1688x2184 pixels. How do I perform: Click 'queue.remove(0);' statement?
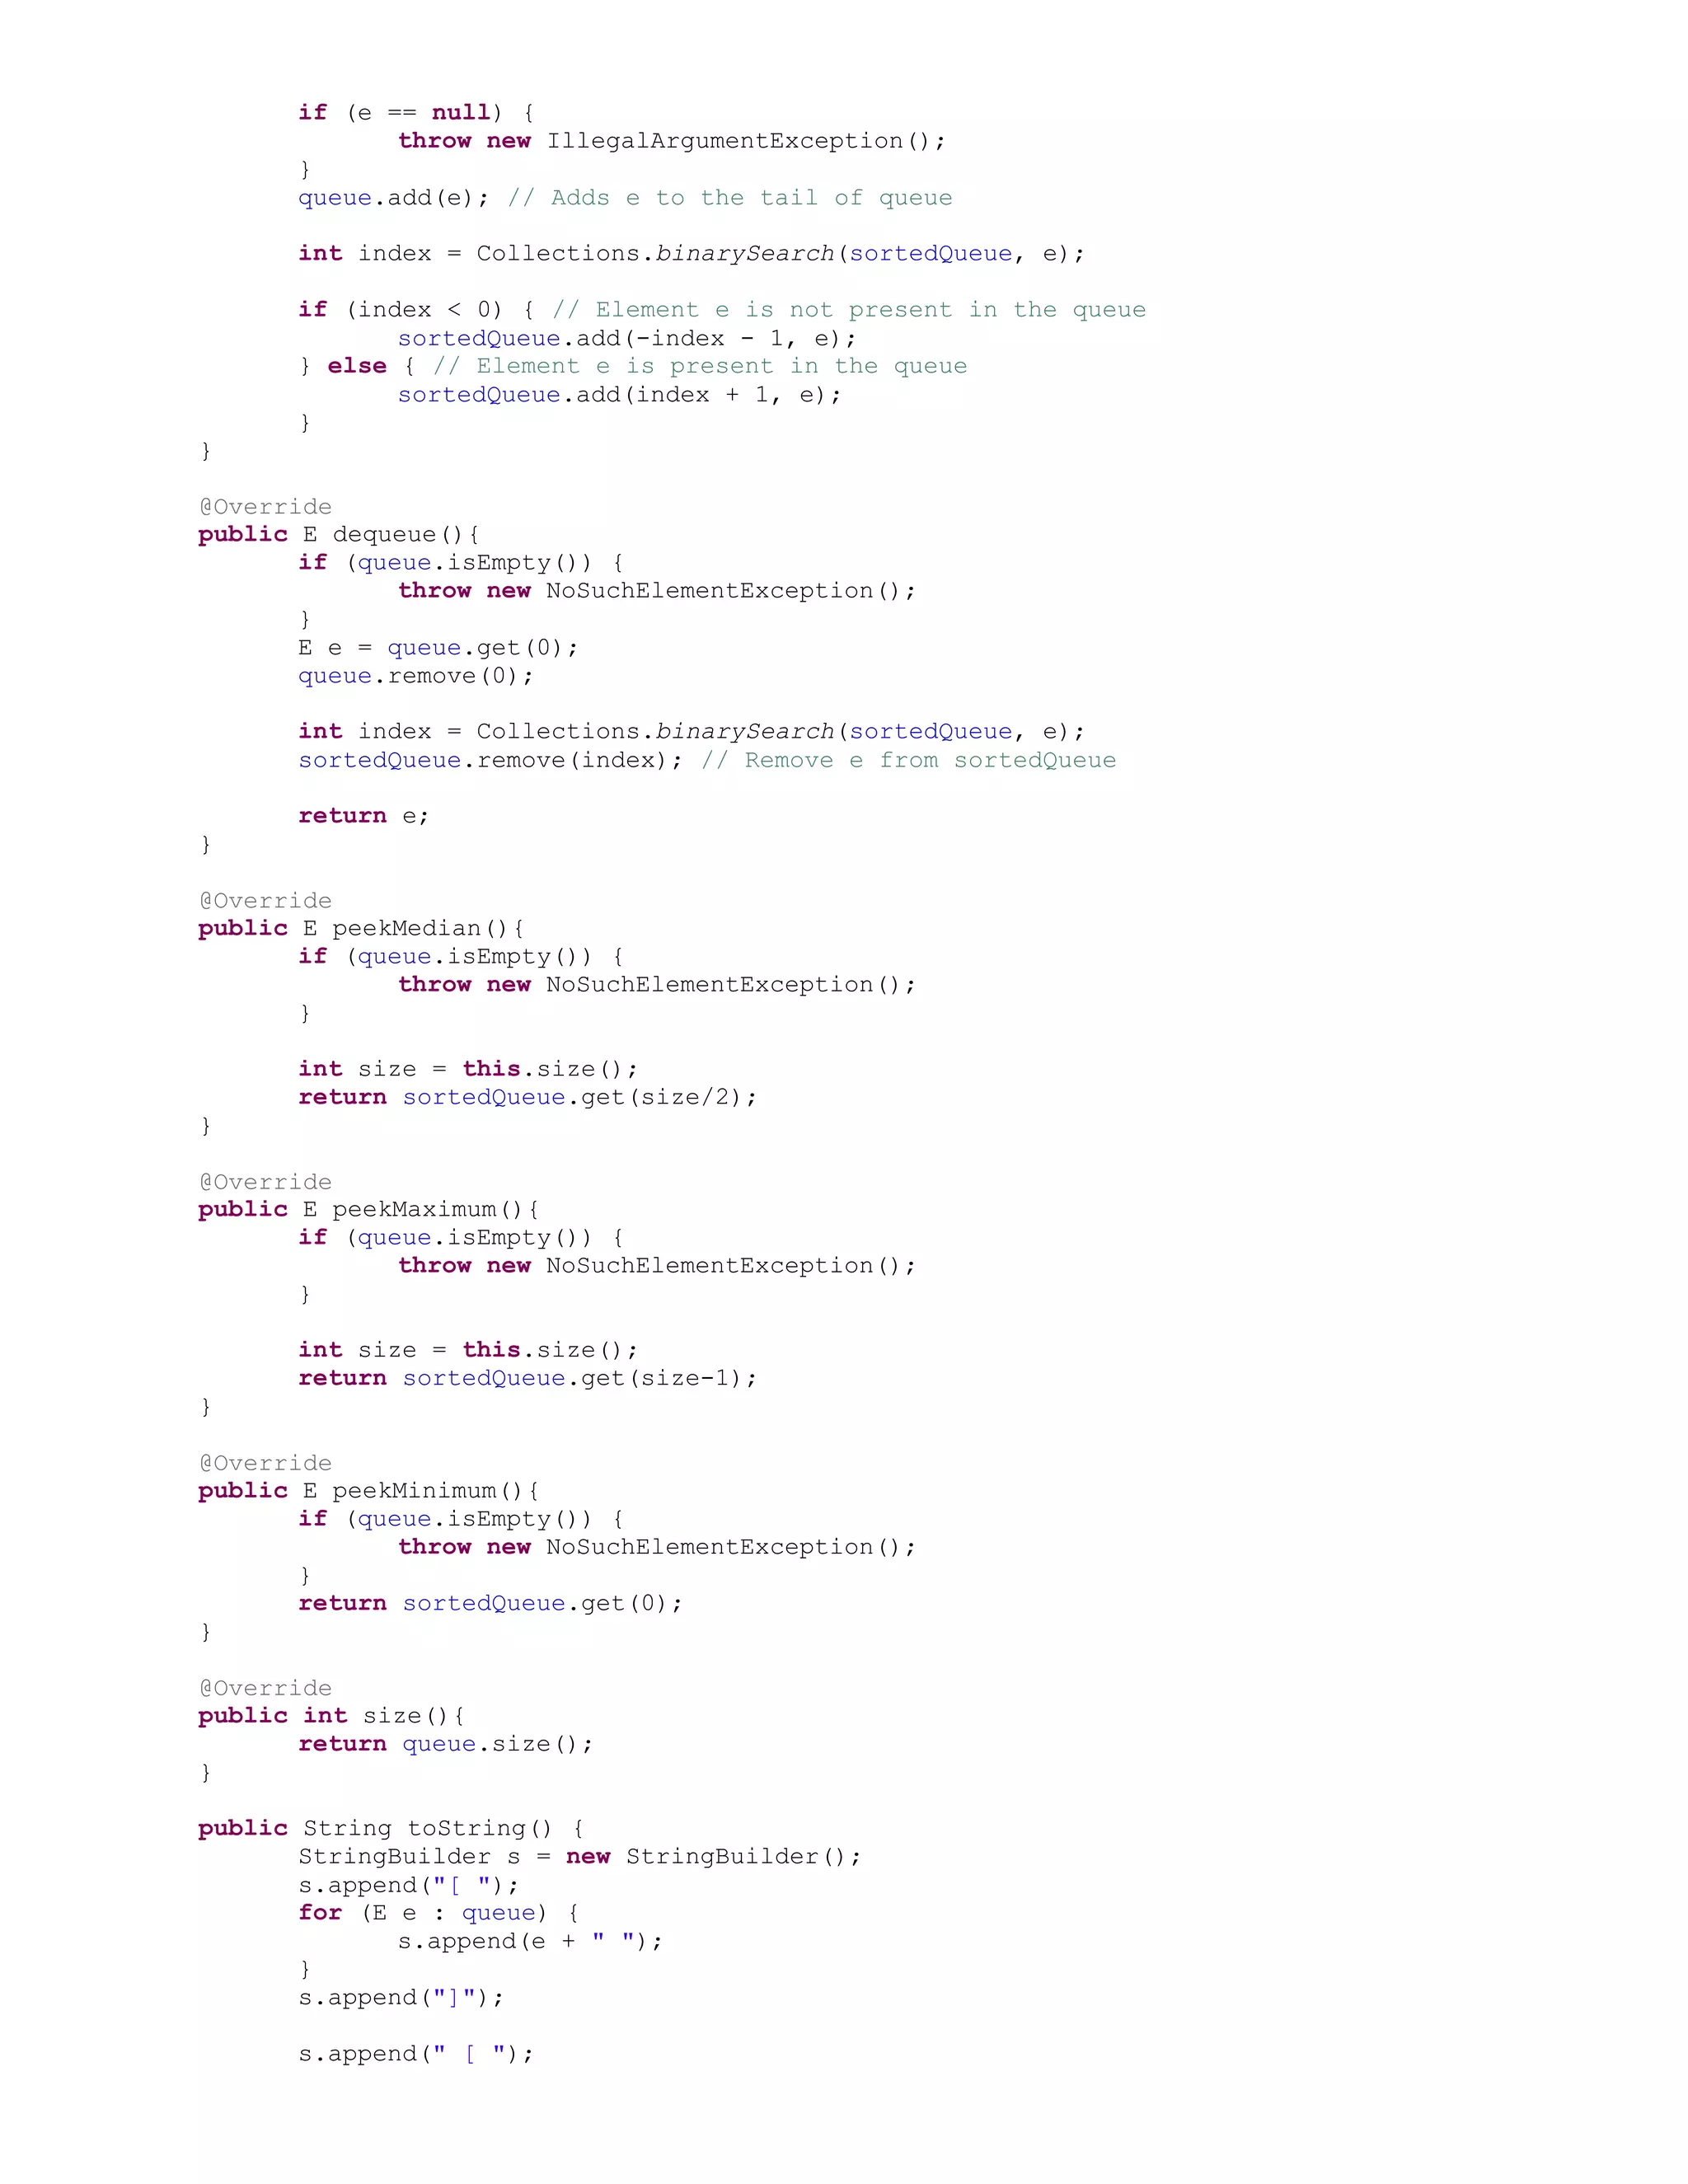tap(416, 676)
